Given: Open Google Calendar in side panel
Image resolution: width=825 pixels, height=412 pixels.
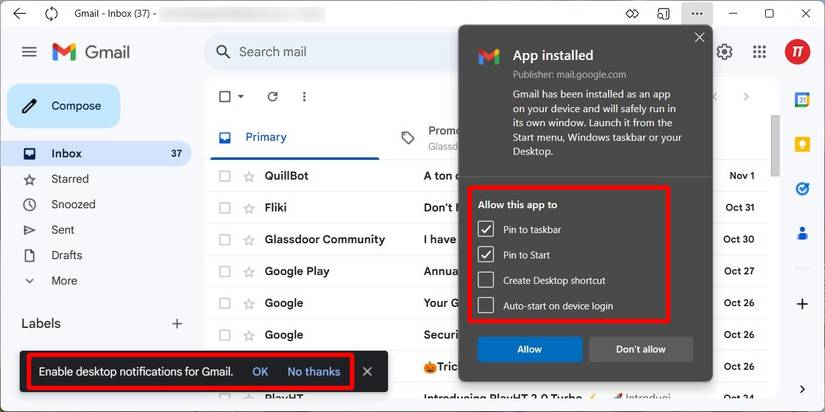Looking at the screenshot, I should point(802,100).
